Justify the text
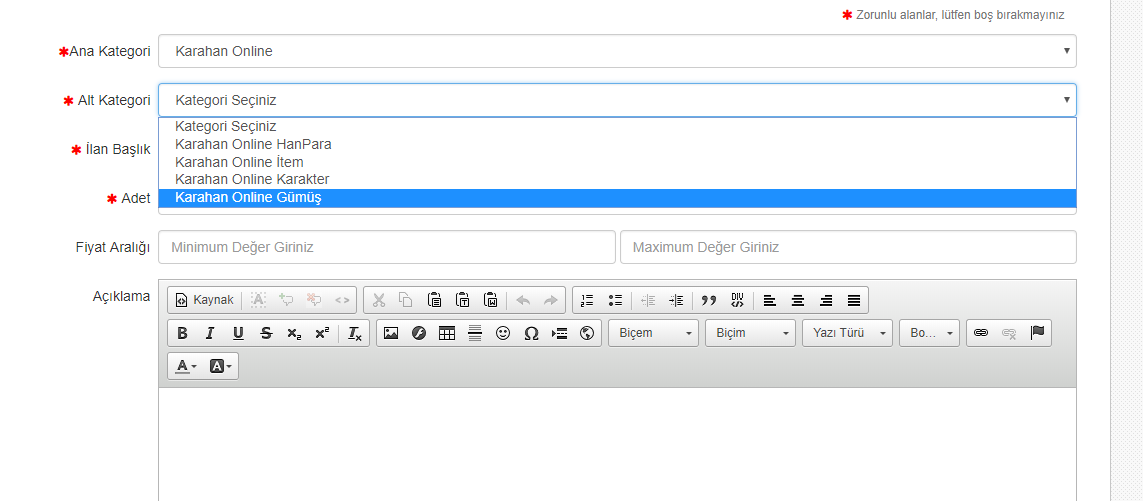Screen dimensions: 1143x501 click(854, 300)
